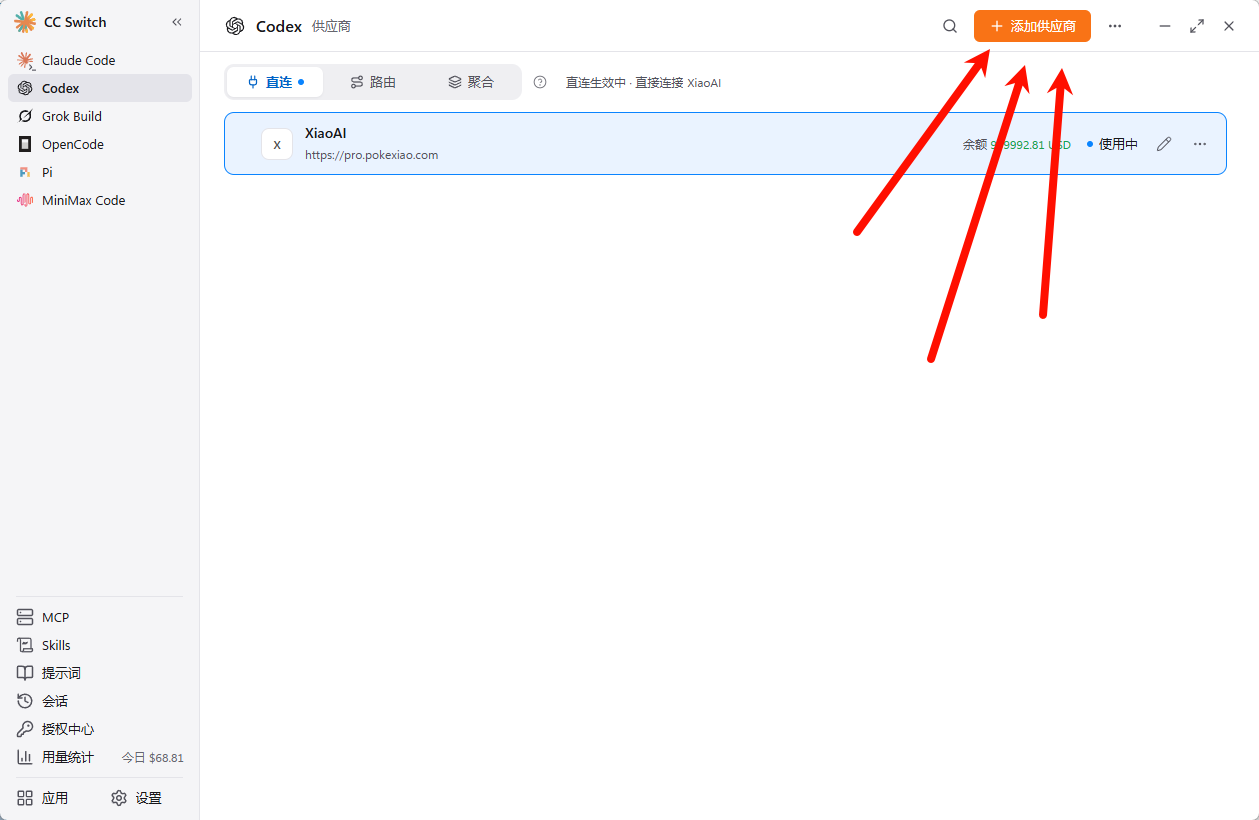Click the 添加供应商 orange button
The height and width of the screenshot is (820, 1259).
[x=1032, y=26]
